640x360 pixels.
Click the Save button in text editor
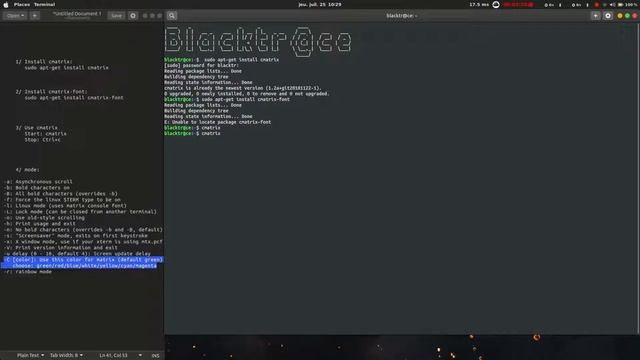[x=116, y=16]
